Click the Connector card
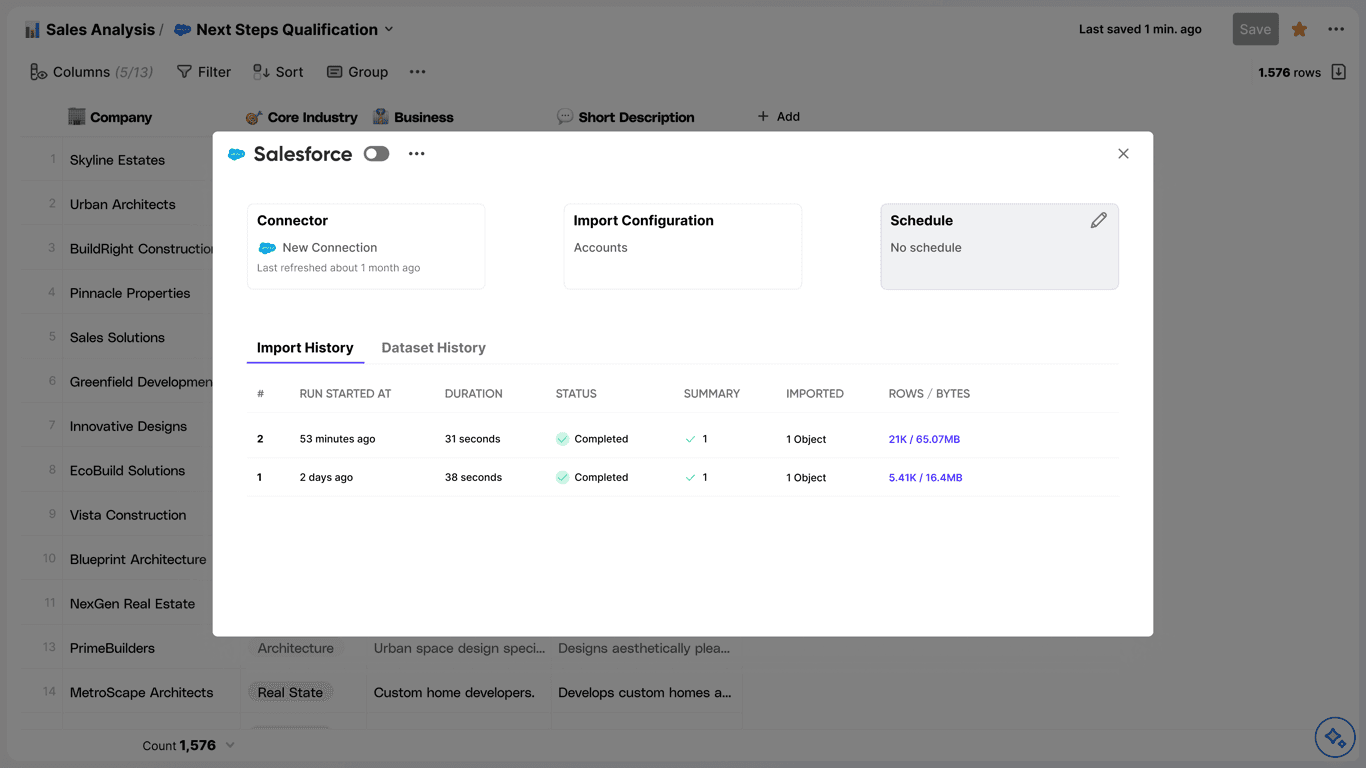 click(x=366, y=247)
